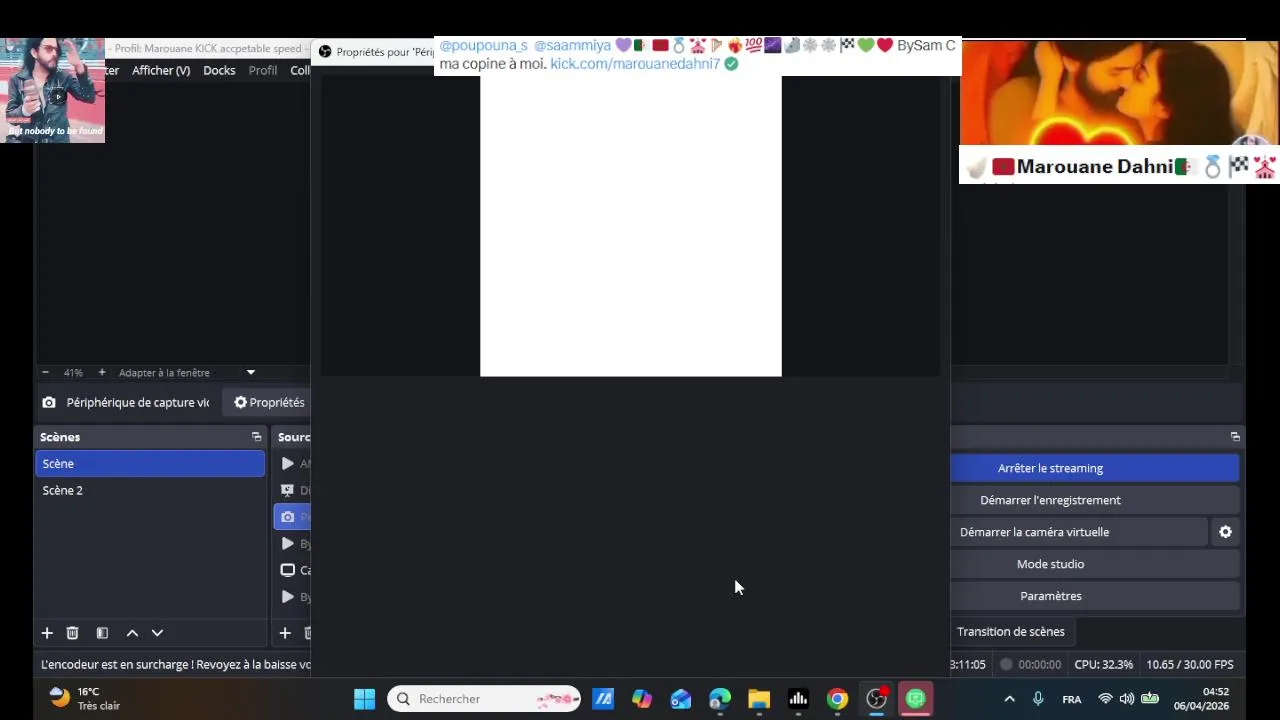
Task: Pop out the Controls dock panel
Action: point(1235,437)
